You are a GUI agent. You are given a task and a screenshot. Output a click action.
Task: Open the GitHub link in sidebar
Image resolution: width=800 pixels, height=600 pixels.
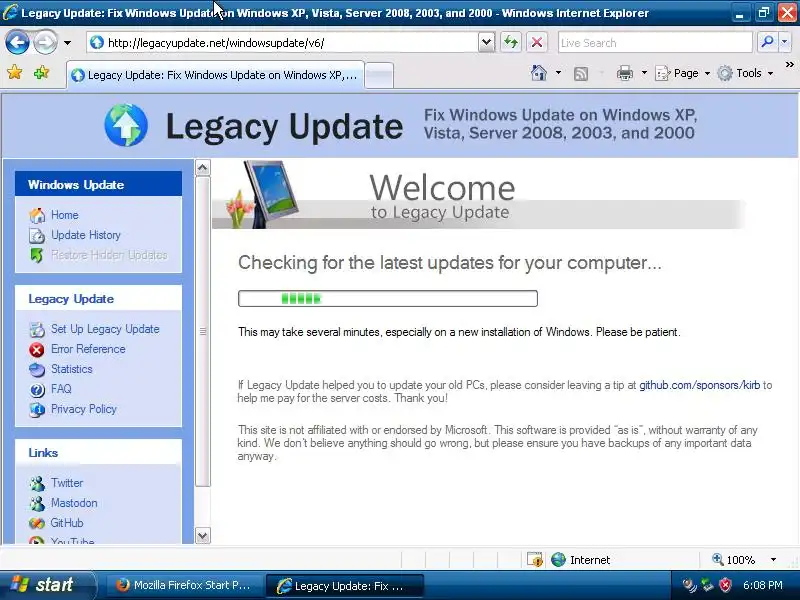click(x=67, y=523)
